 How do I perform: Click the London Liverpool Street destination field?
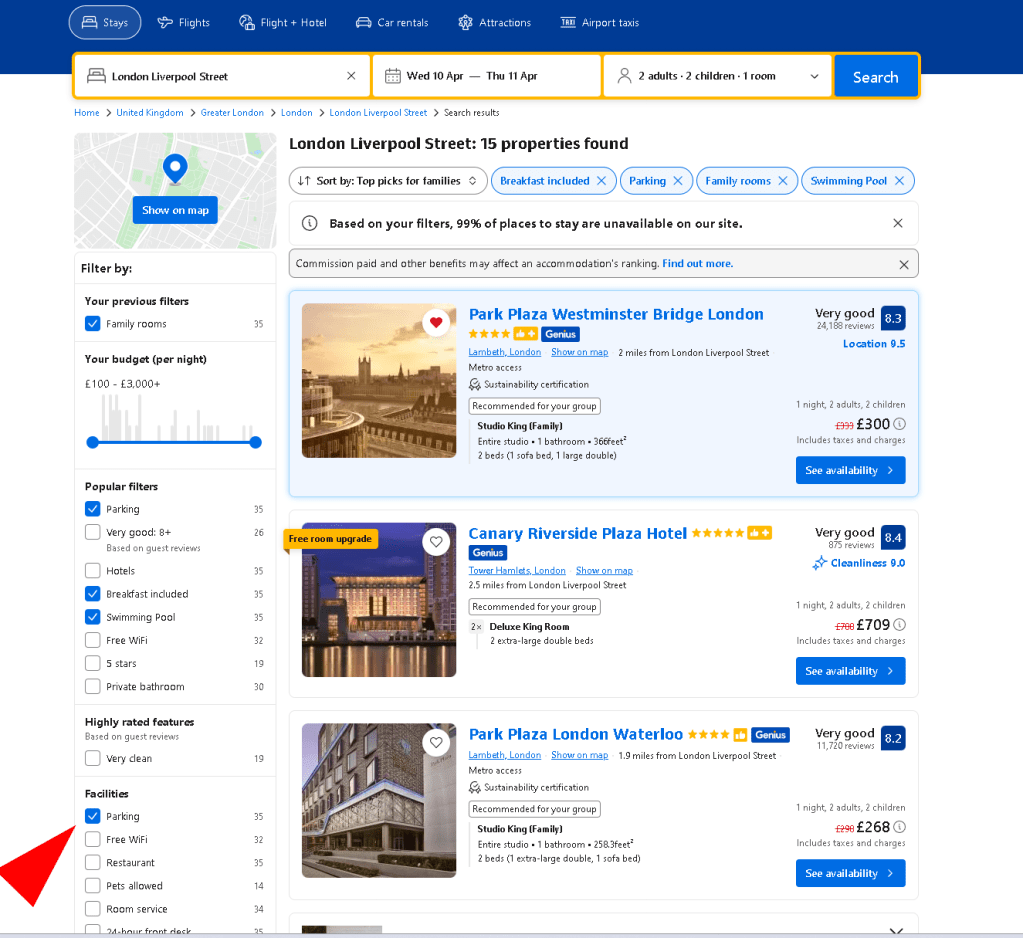pos(222,76)
